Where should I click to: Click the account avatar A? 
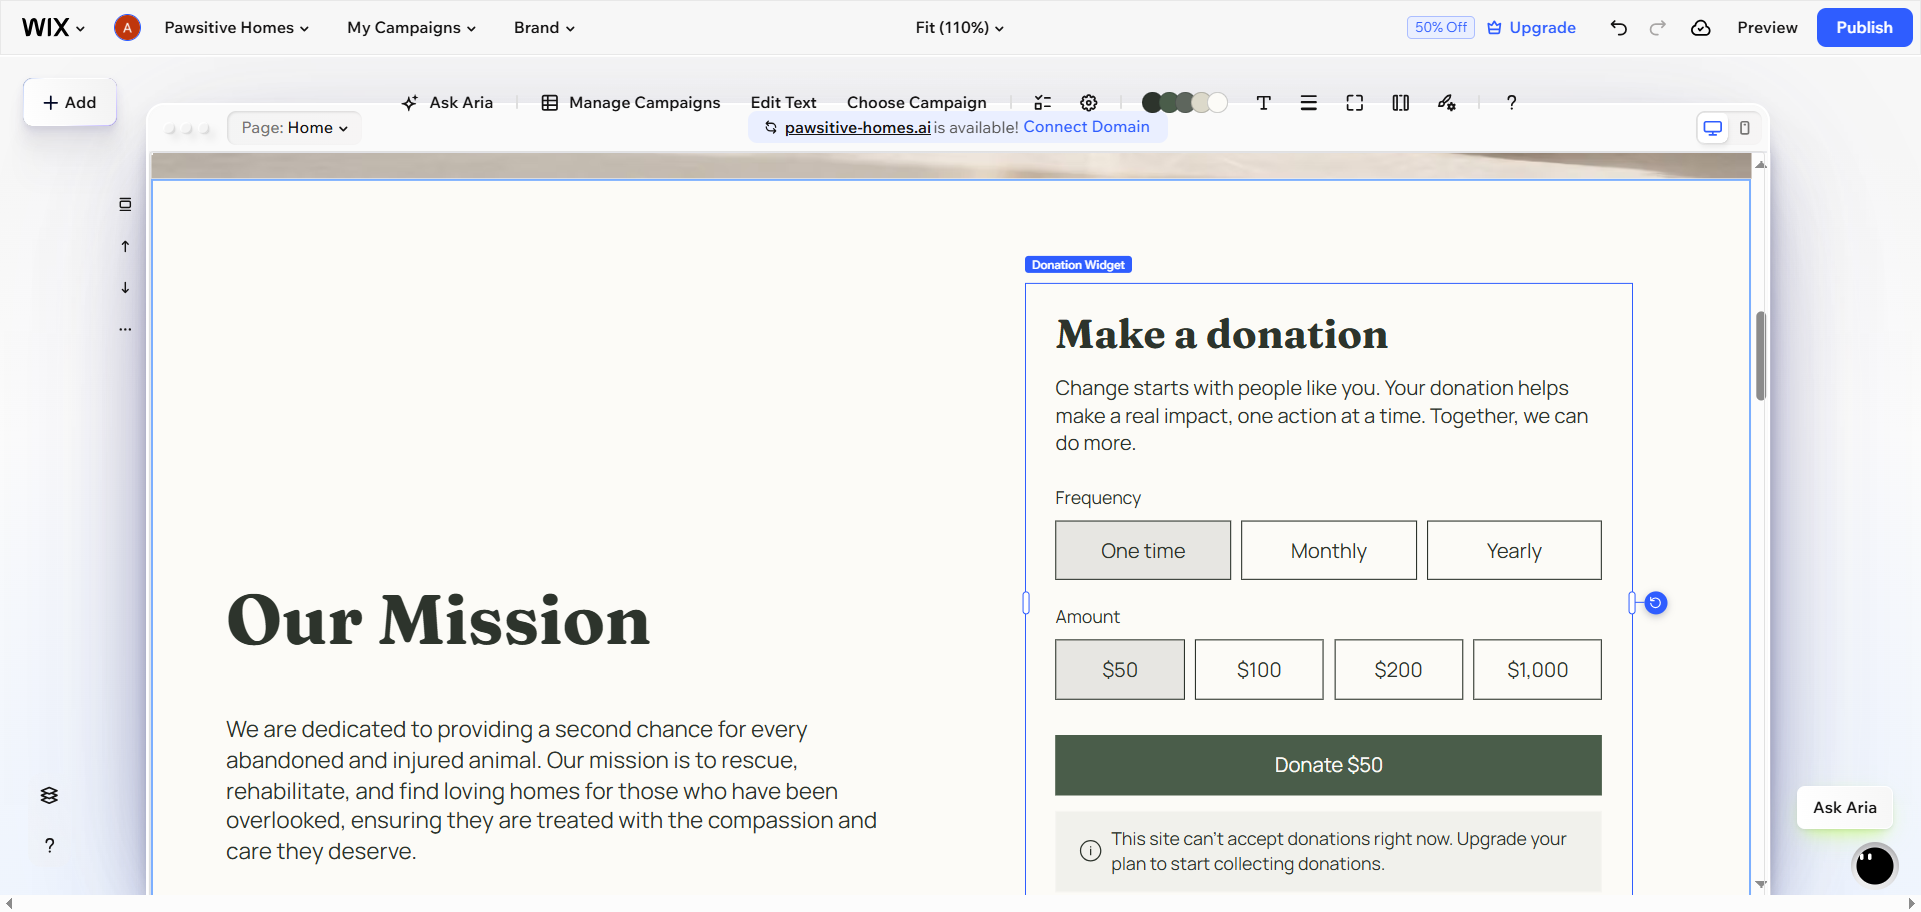pos(127,28)
